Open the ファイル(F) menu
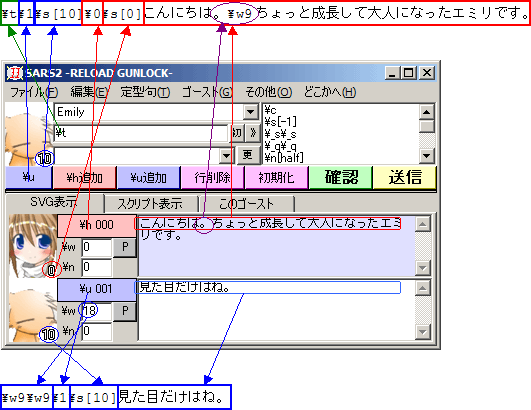The image size is (531, 410). pos(34,92)
